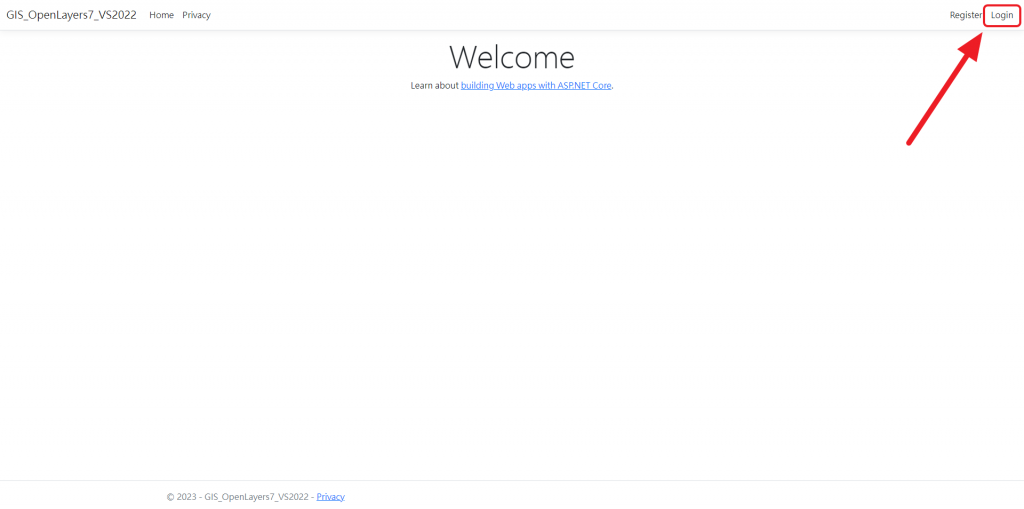
Task: Click the 'ASP.NET Core' words in the link
Action: click(x=584, y=86)
